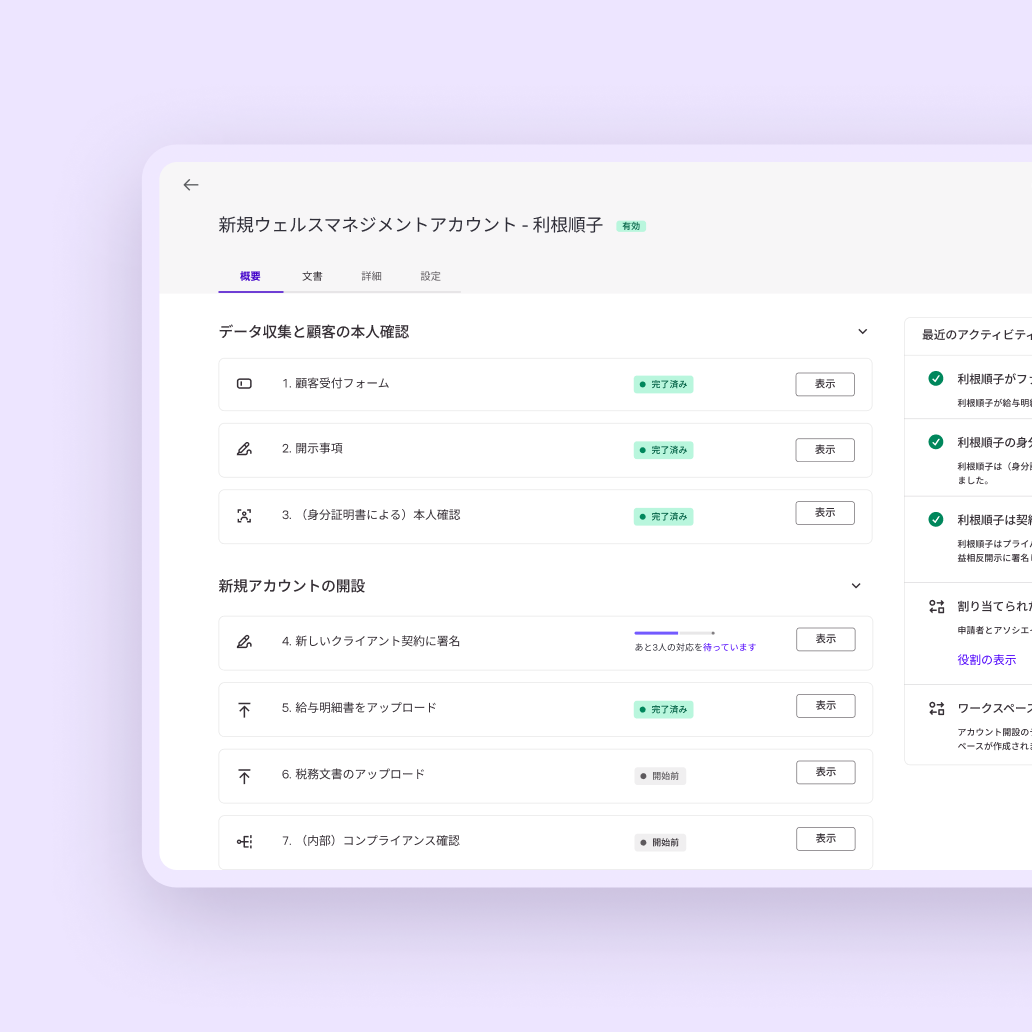
Task: Click the 開始前 badge on 税務文書のアップロード
Action: coord(660,775)
